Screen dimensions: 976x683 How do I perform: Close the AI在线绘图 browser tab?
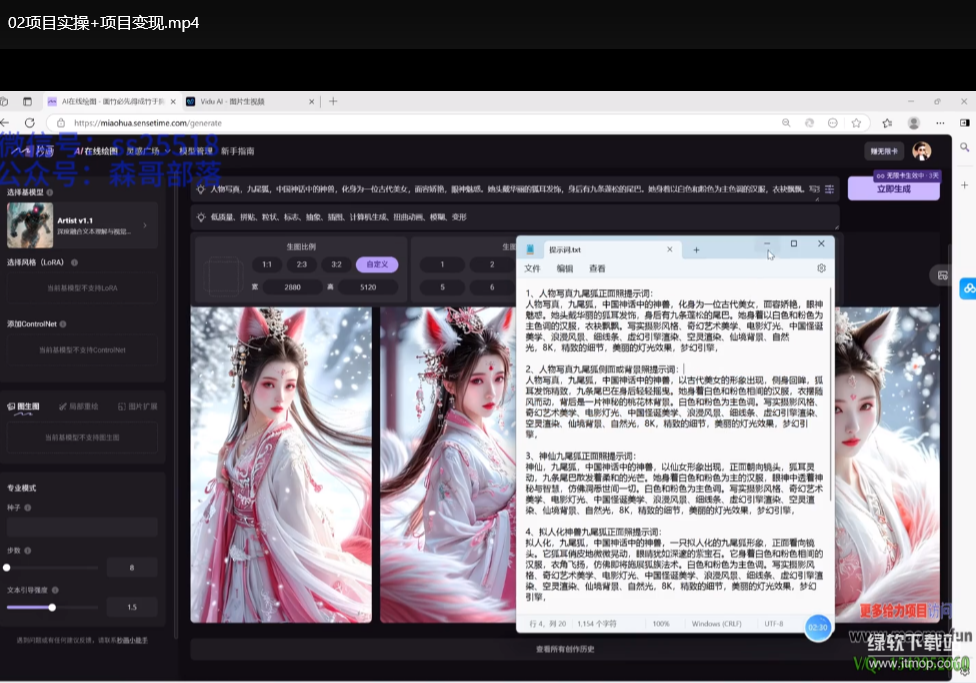point(173,101)
